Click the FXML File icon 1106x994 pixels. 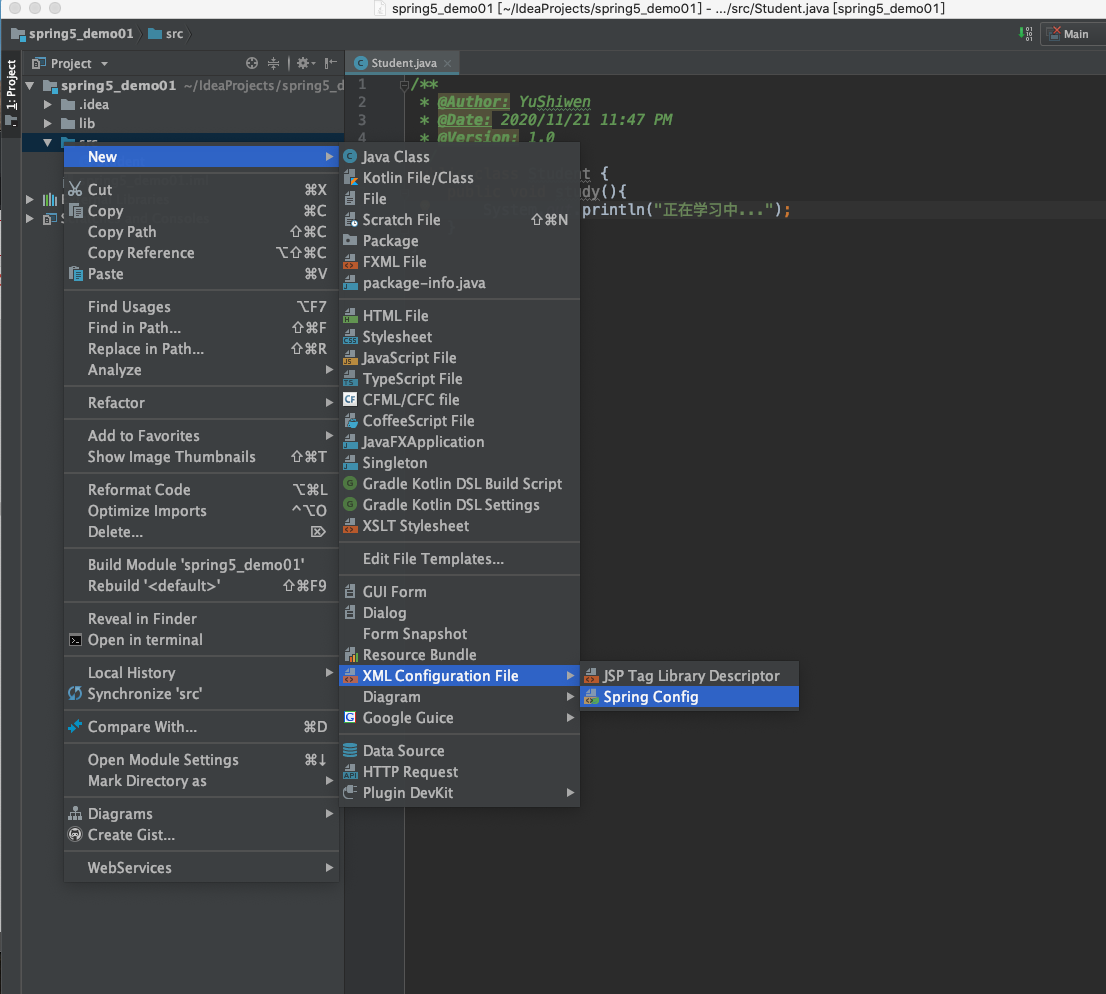(350, 262)
